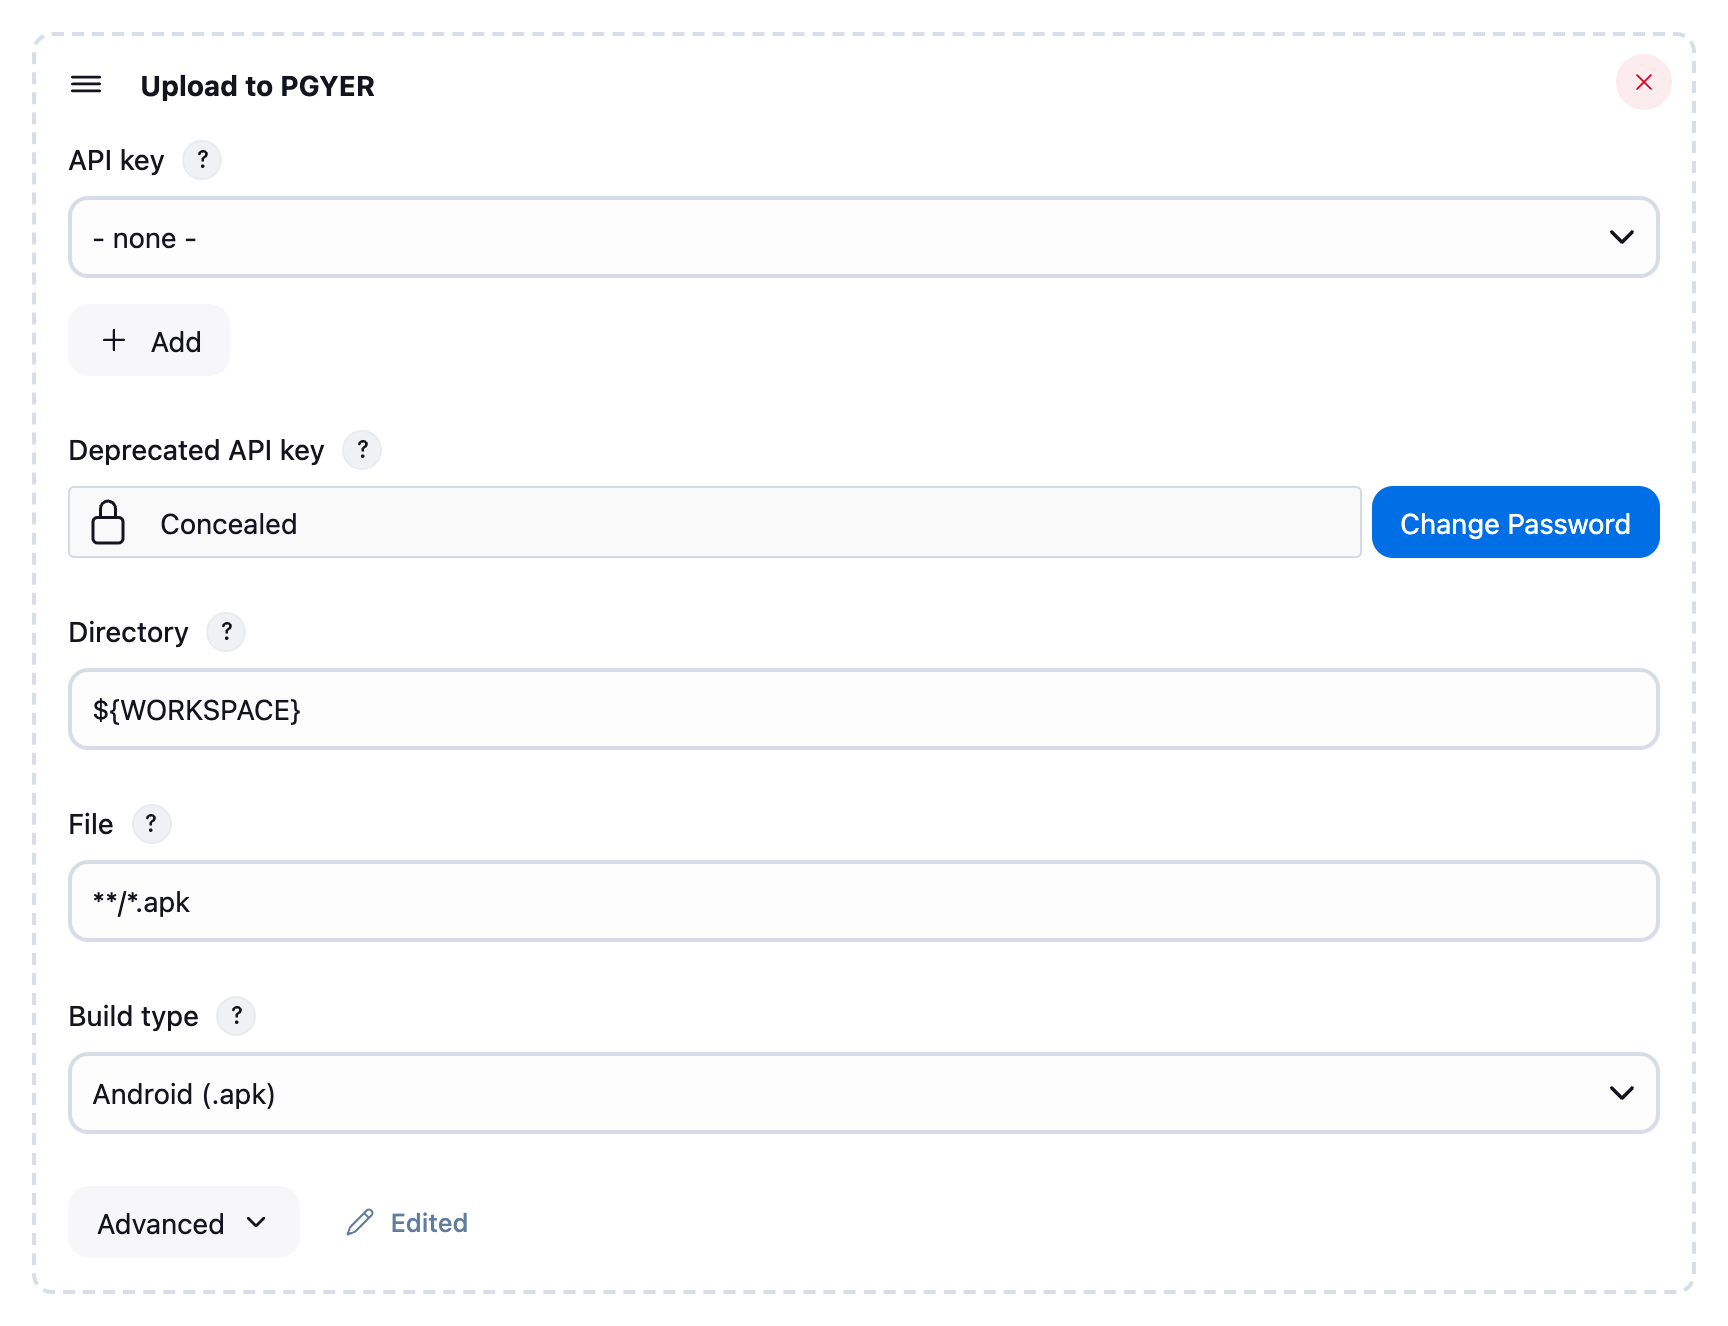Show help for File field
Viewport: 1728px width, 1326px height.
tap(151, 824)
